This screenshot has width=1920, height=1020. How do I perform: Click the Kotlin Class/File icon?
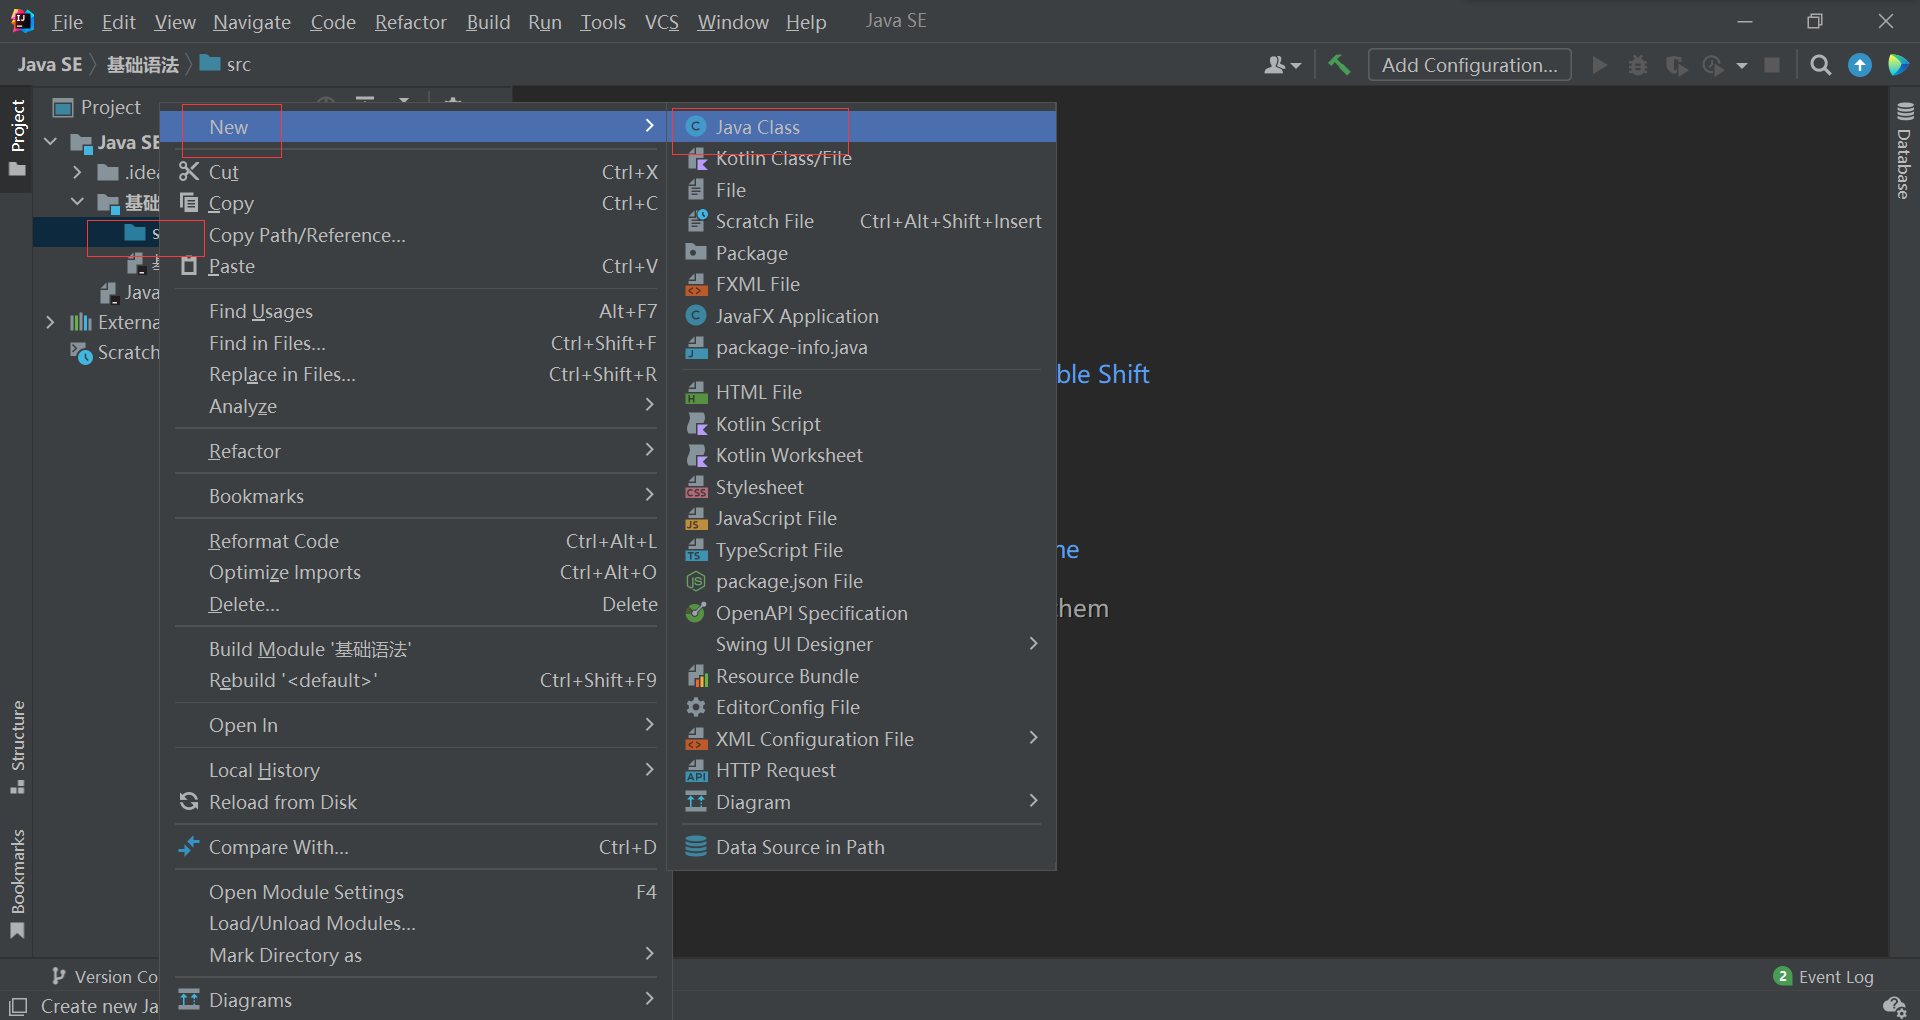pos(697,158)
